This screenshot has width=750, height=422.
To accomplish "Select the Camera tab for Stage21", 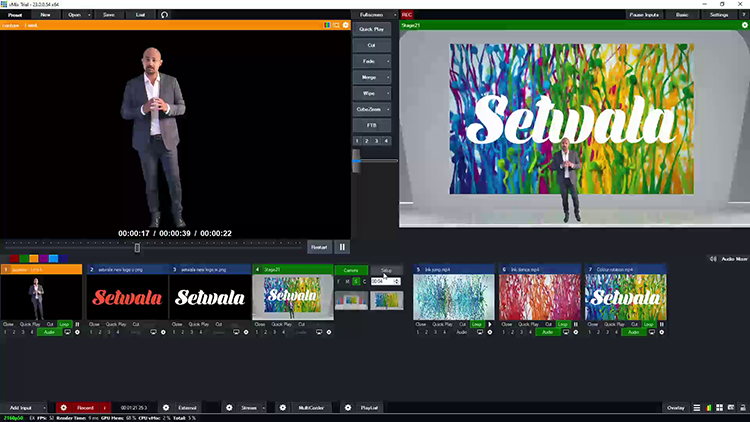I will pos(351,270).
